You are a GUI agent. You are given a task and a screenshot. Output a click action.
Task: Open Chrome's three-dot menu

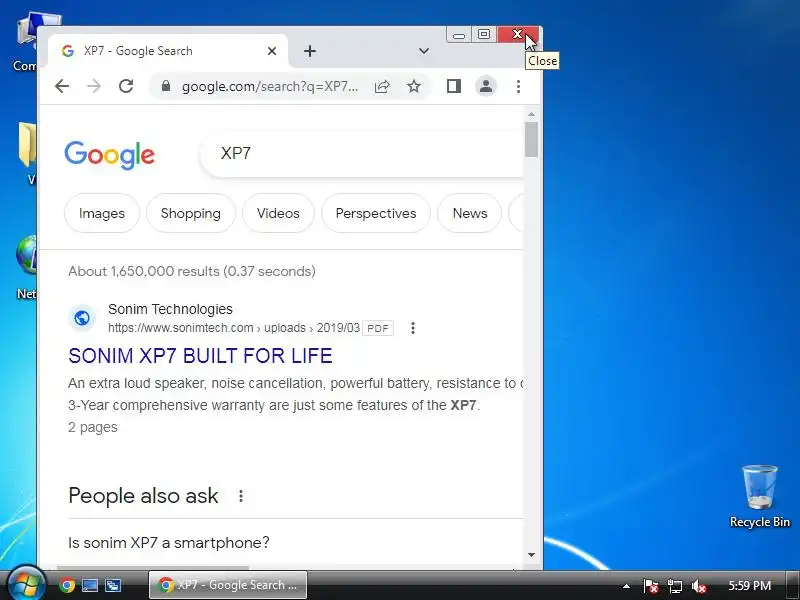click(x=518, y=86)
